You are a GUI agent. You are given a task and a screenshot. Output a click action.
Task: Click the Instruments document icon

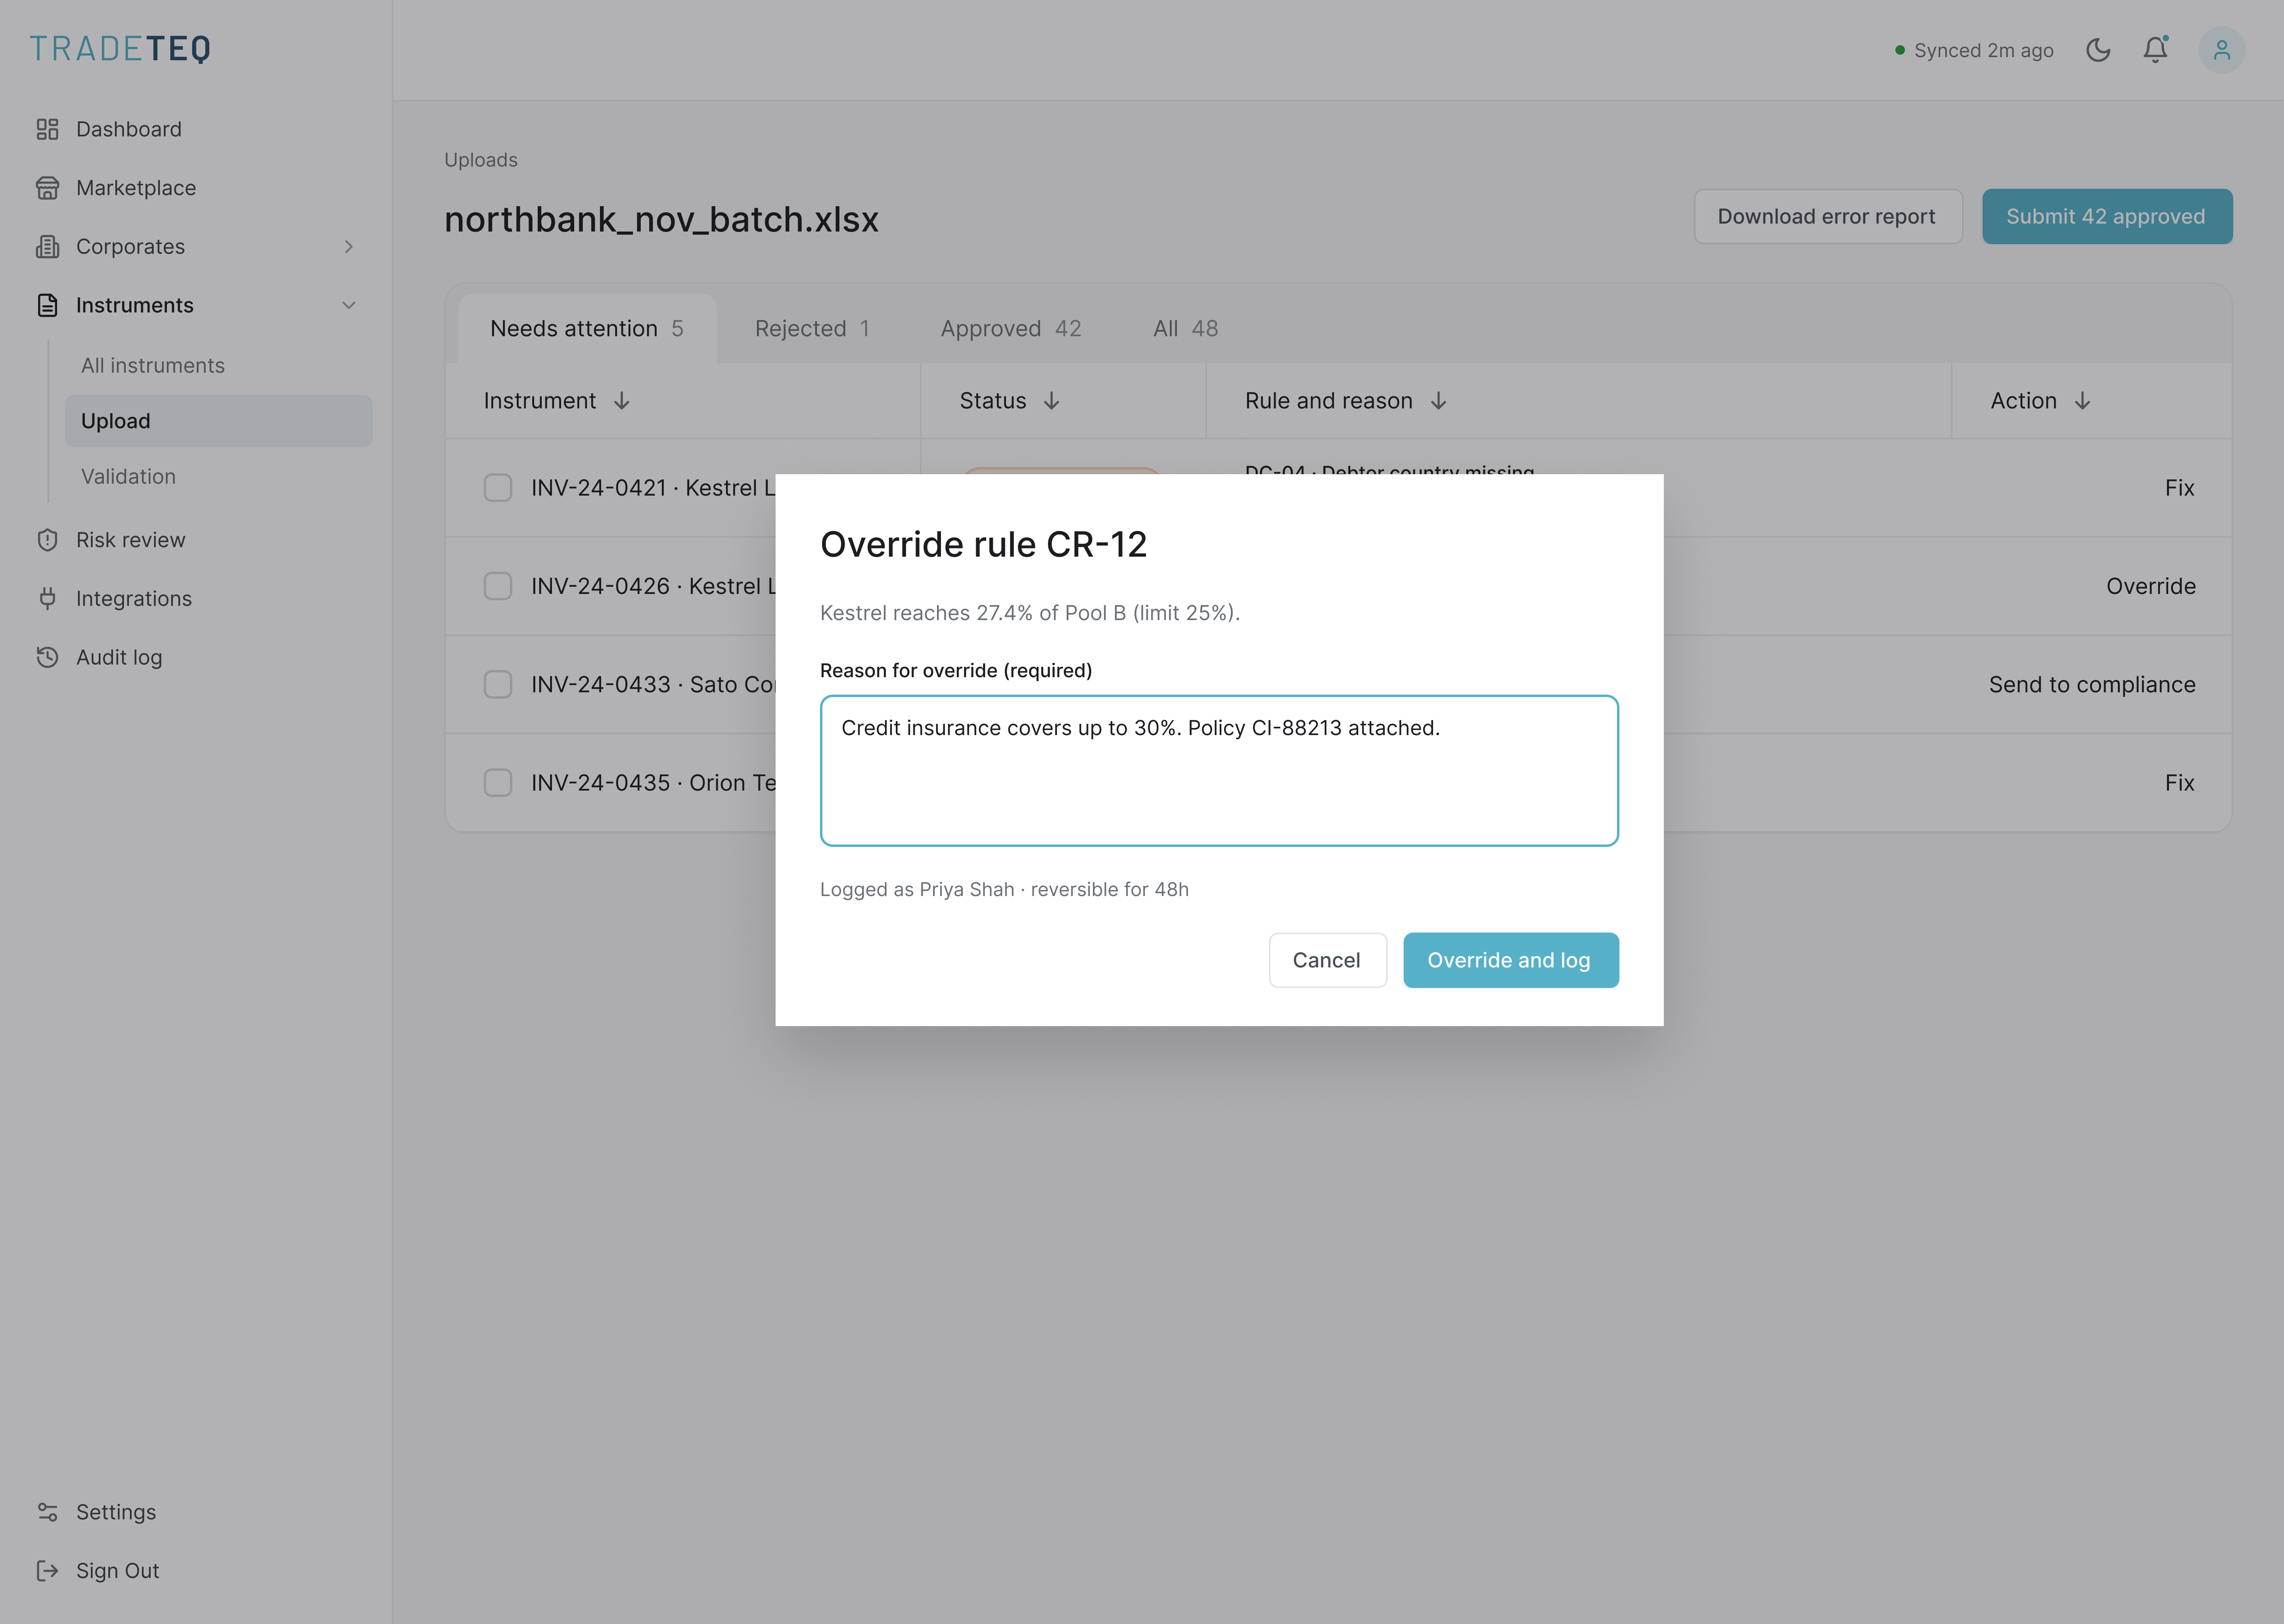coord(47,305)
